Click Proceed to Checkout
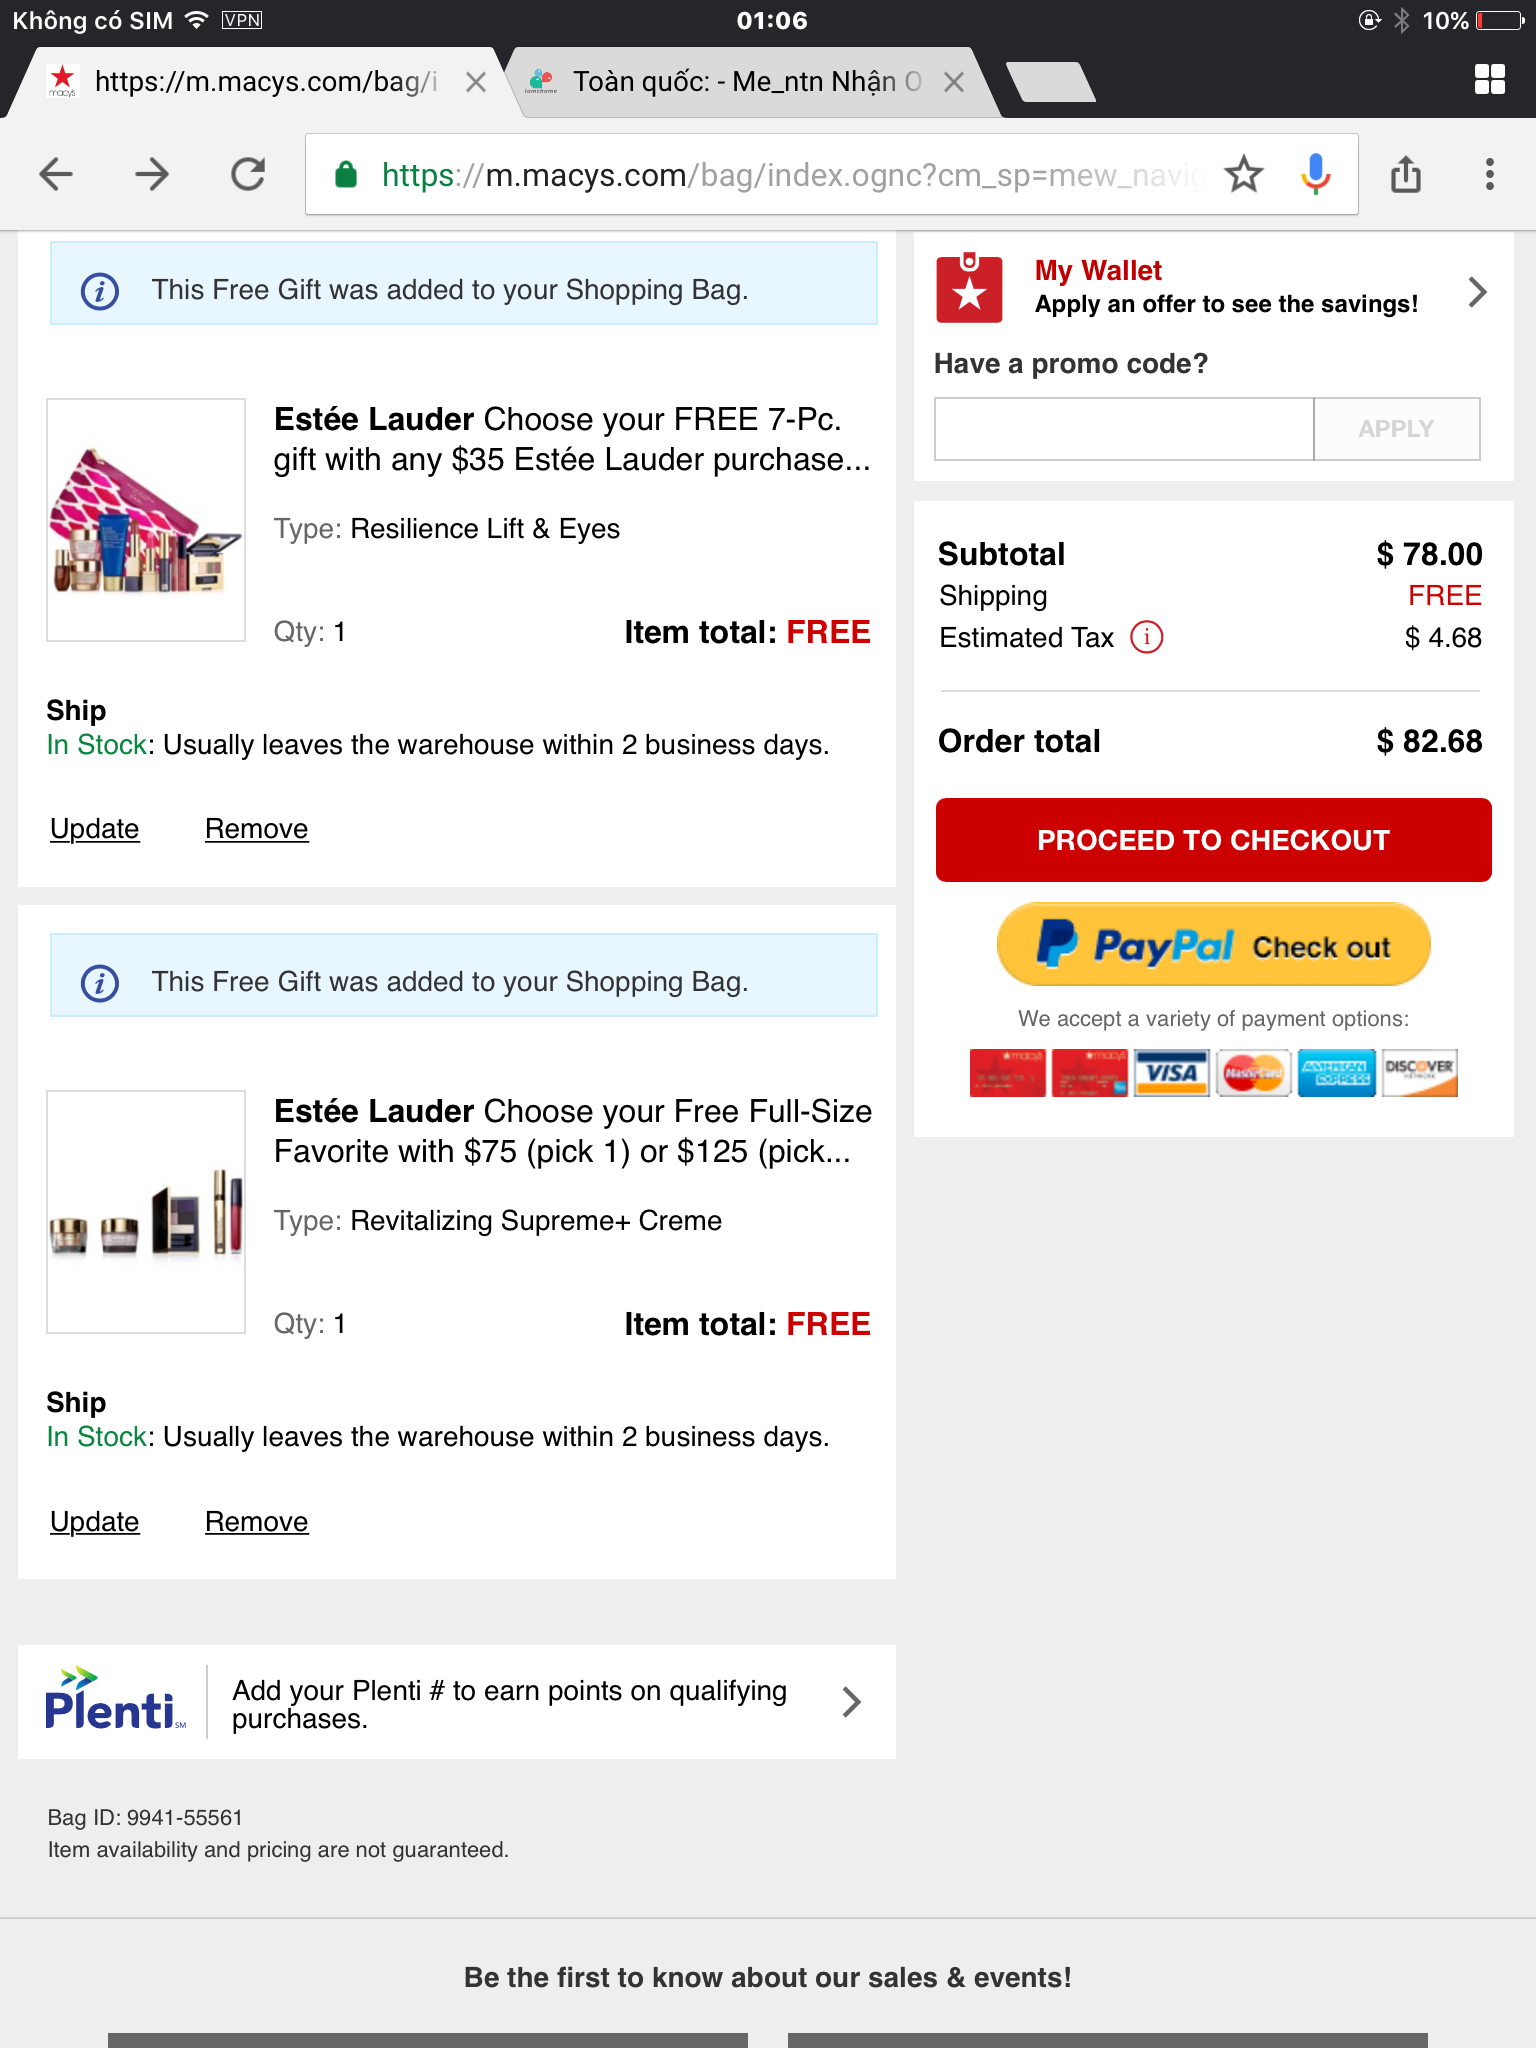Image resolution: width=1536 pixels, height=2048 pixels. pyautogui.click(x=1213, y=840)
